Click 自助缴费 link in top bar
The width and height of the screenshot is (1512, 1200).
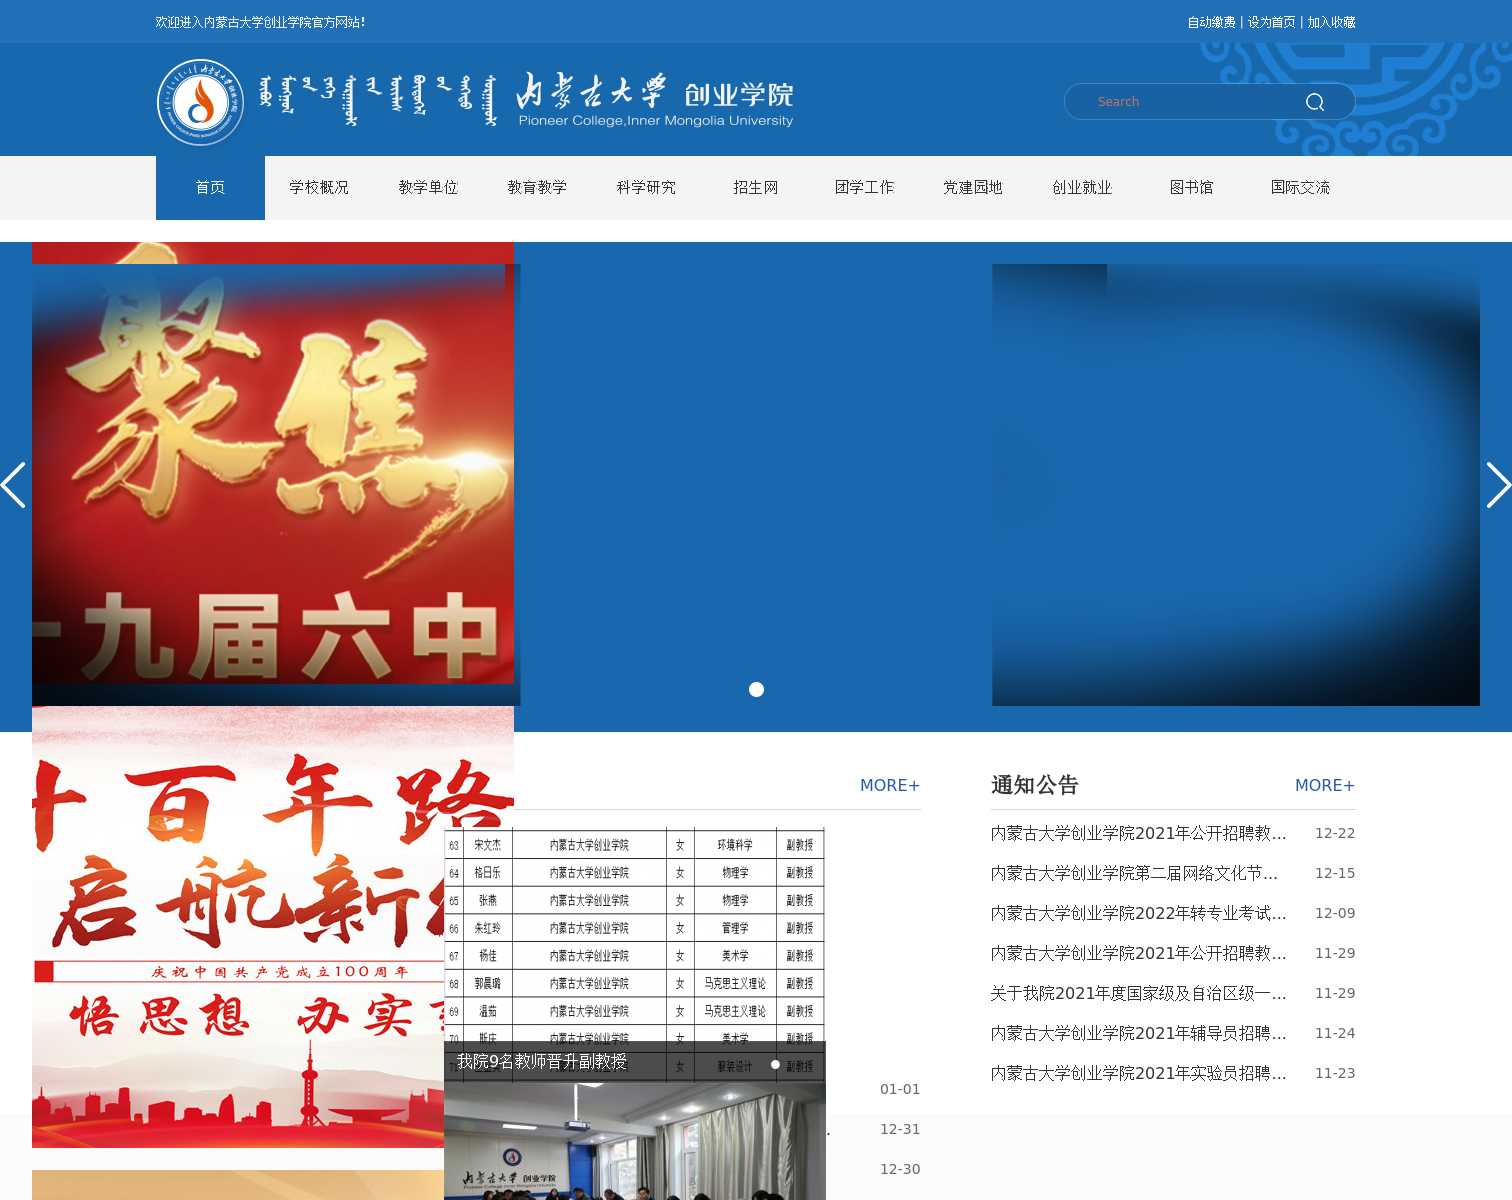[x=1211, y=22]
